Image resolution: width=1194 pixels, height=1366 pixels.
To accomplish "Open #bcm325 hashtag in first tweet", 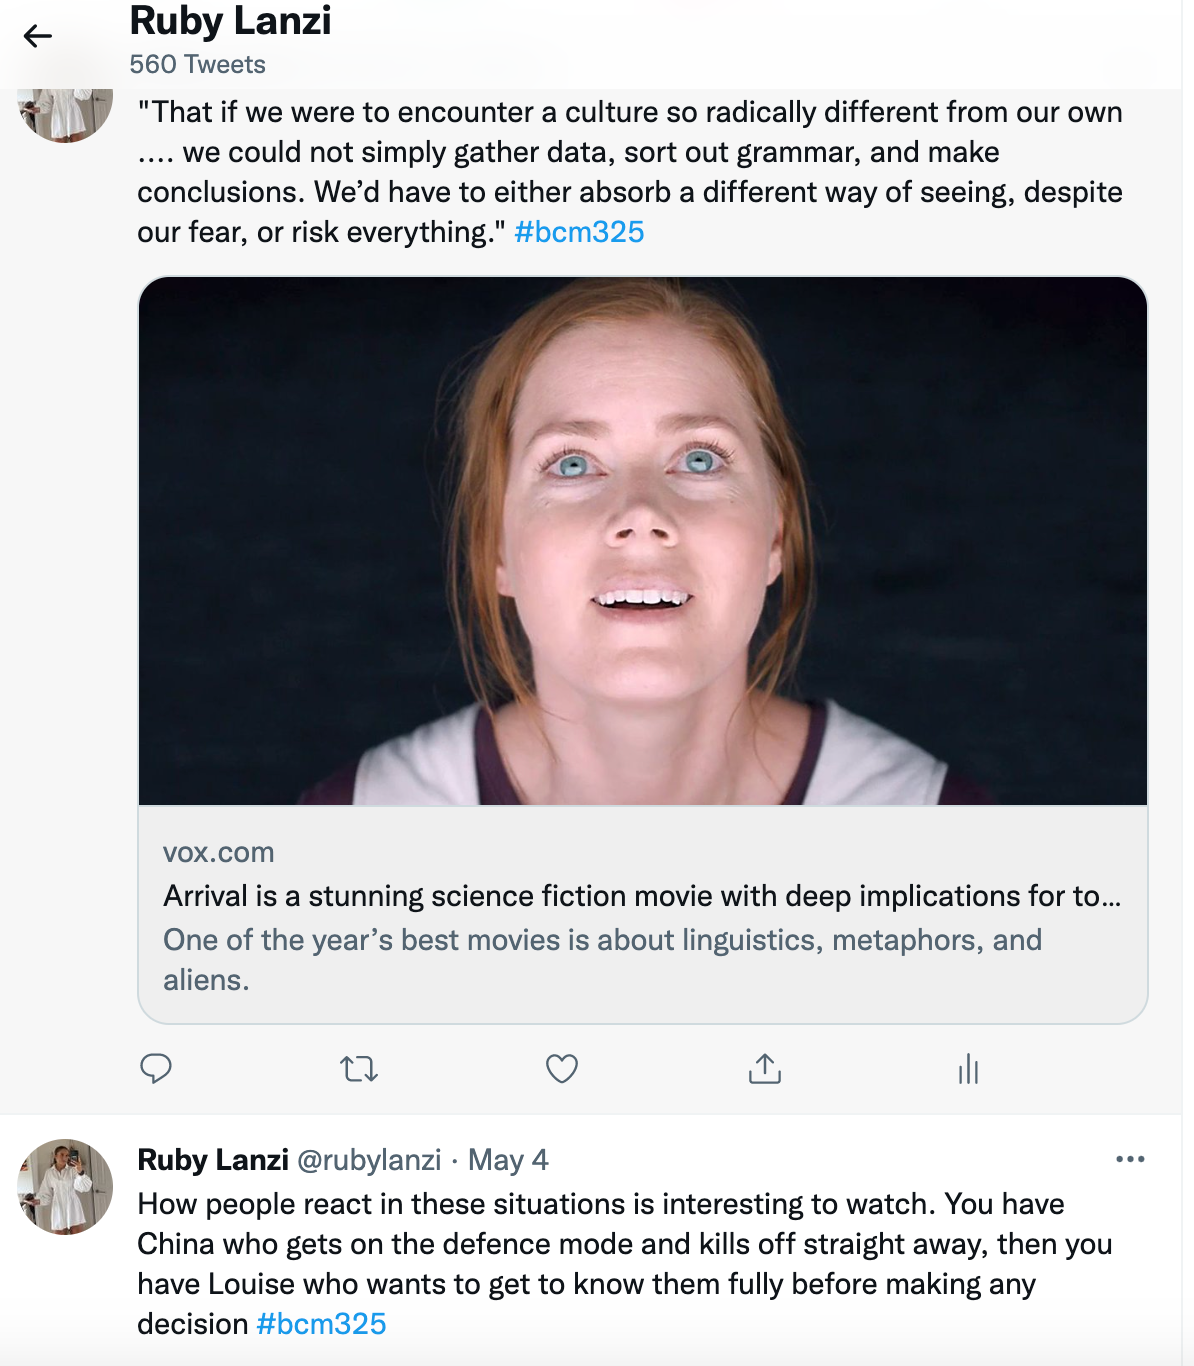I will (579, 232).
